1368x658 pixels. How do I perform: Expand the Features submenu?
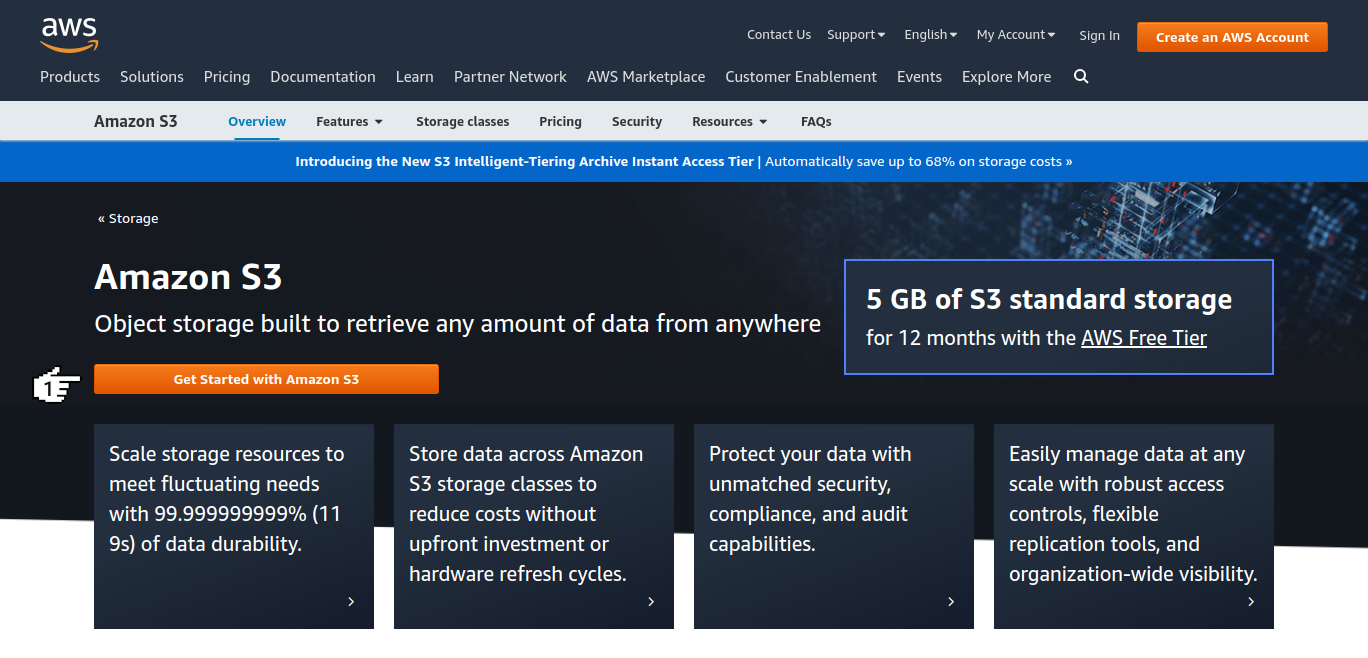click(x=349, y=122)
